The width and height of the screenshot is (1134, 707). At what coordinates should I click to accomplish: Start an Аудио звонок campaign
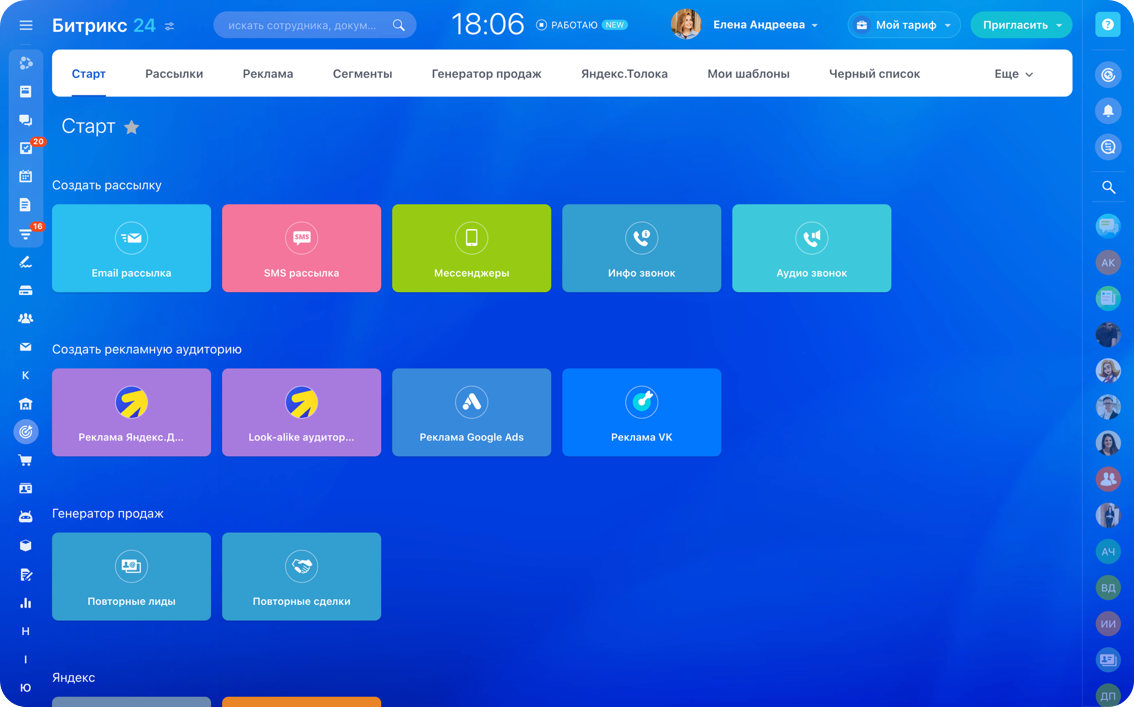(x=811, y=248)
